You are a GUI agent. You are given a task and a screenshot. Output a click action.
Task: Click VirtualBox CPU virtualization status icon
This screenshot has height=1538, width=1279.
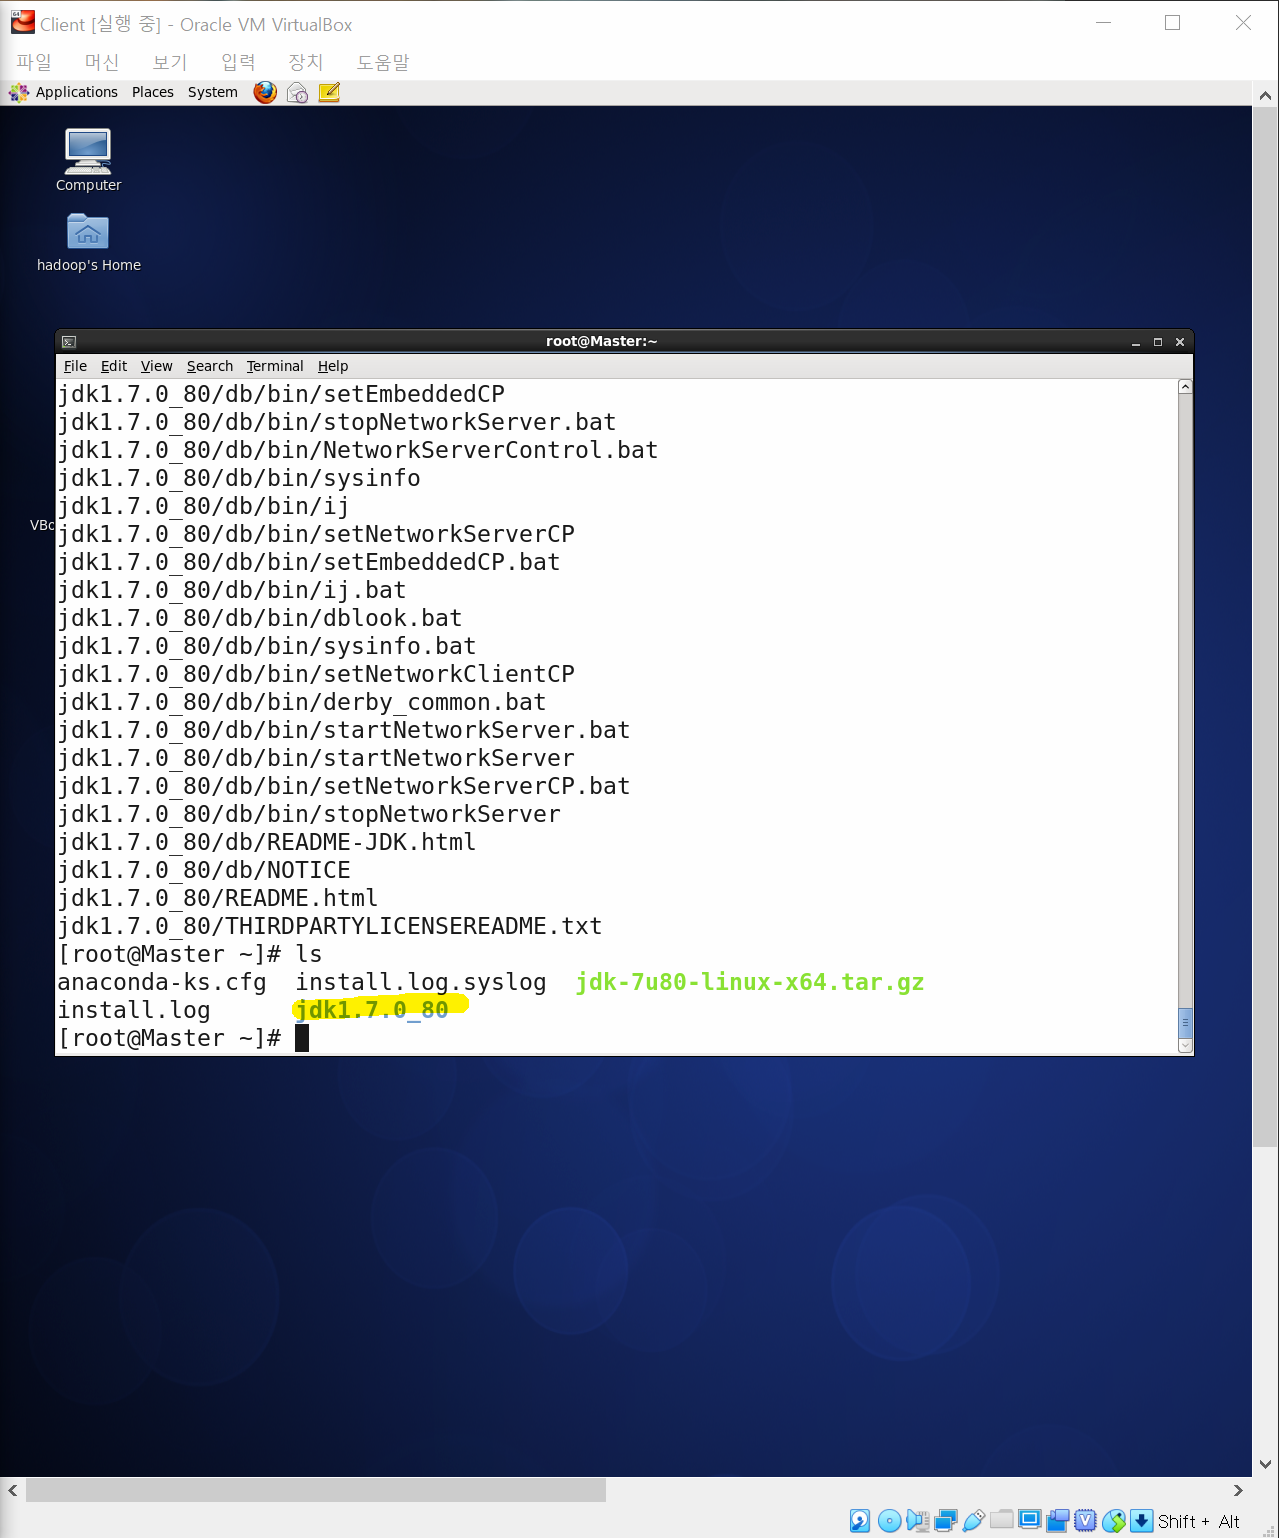1085,1521
